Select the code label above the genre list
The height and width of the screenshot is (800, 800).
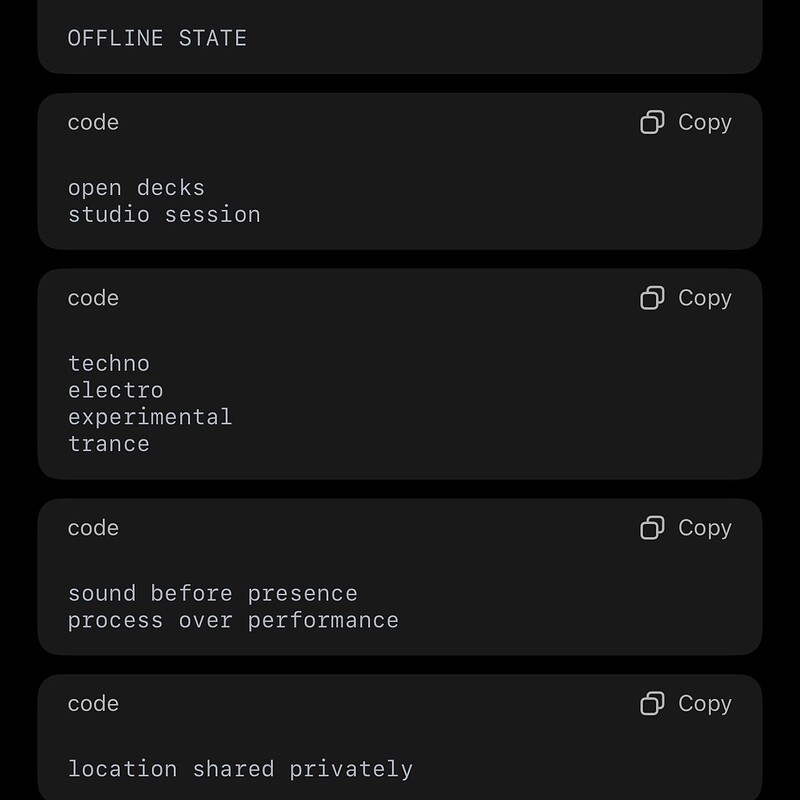point(92,297)
